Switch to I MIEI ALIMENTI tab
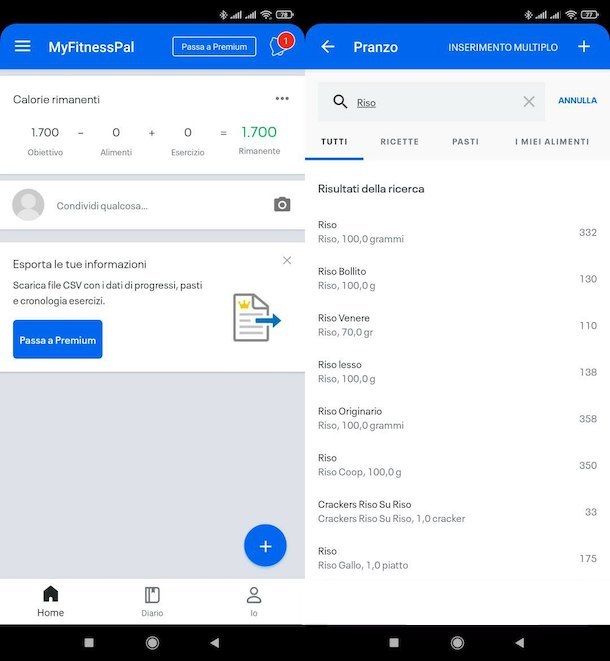 [552, 142]
